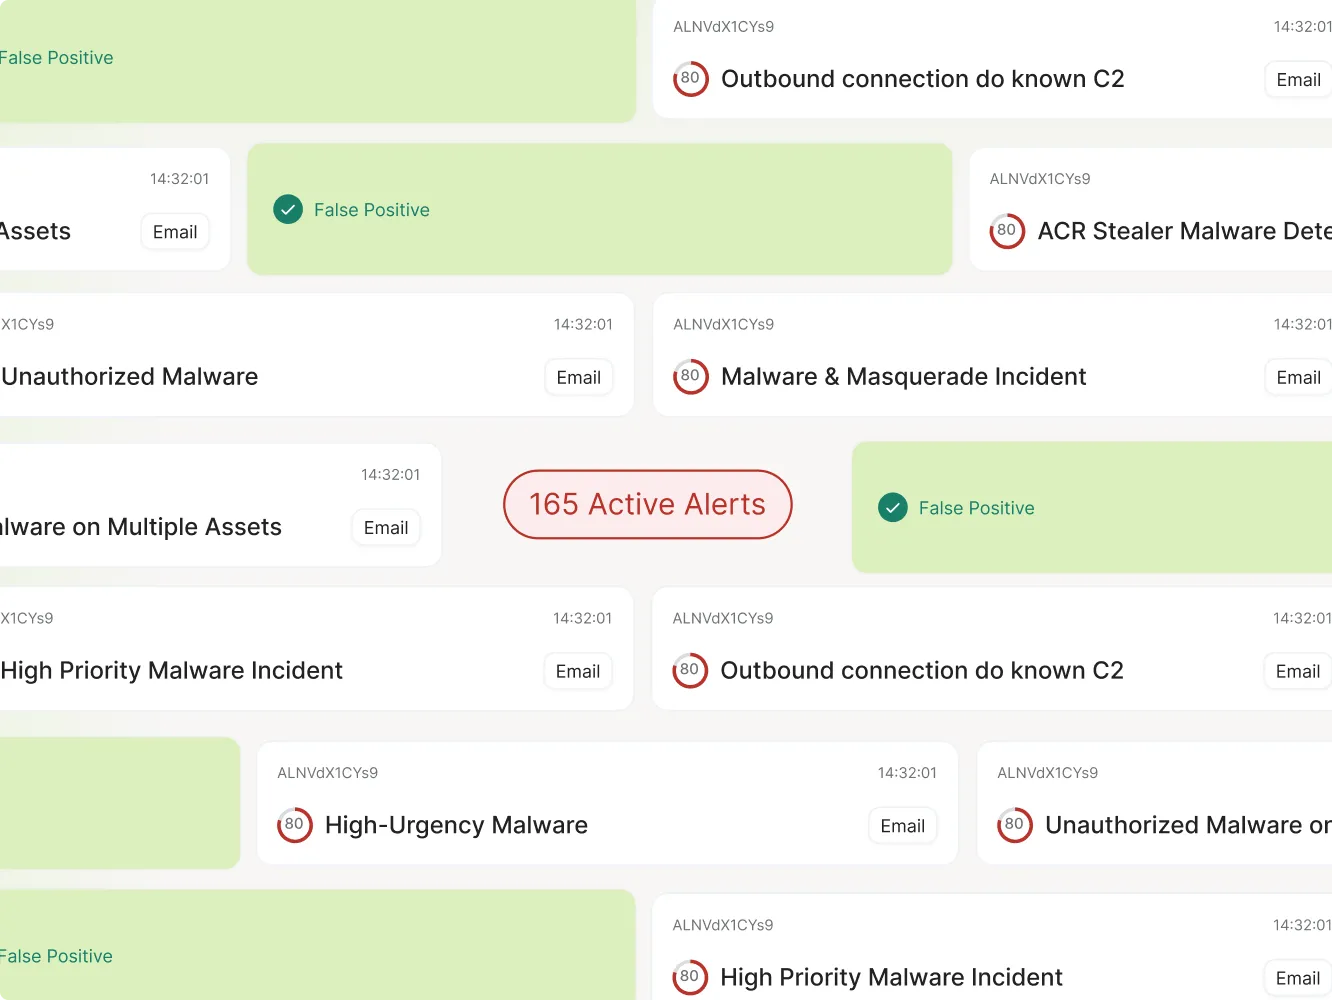Click Email button beside the lone Assets title
Image resolution: width=1332 pixels, height=1000 pixels.
coord(175,231)
